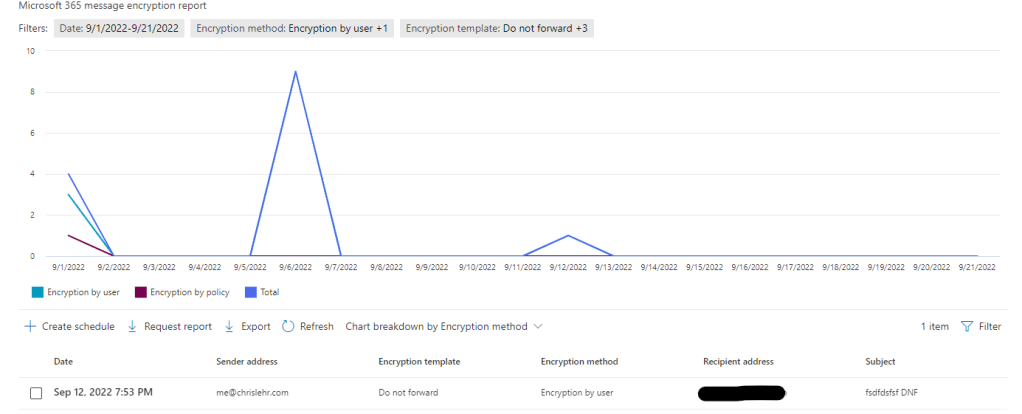The width and height of the screenshot is (1022, 414).
Task: Click the Recipient address column header
Action: pos(738,361)
